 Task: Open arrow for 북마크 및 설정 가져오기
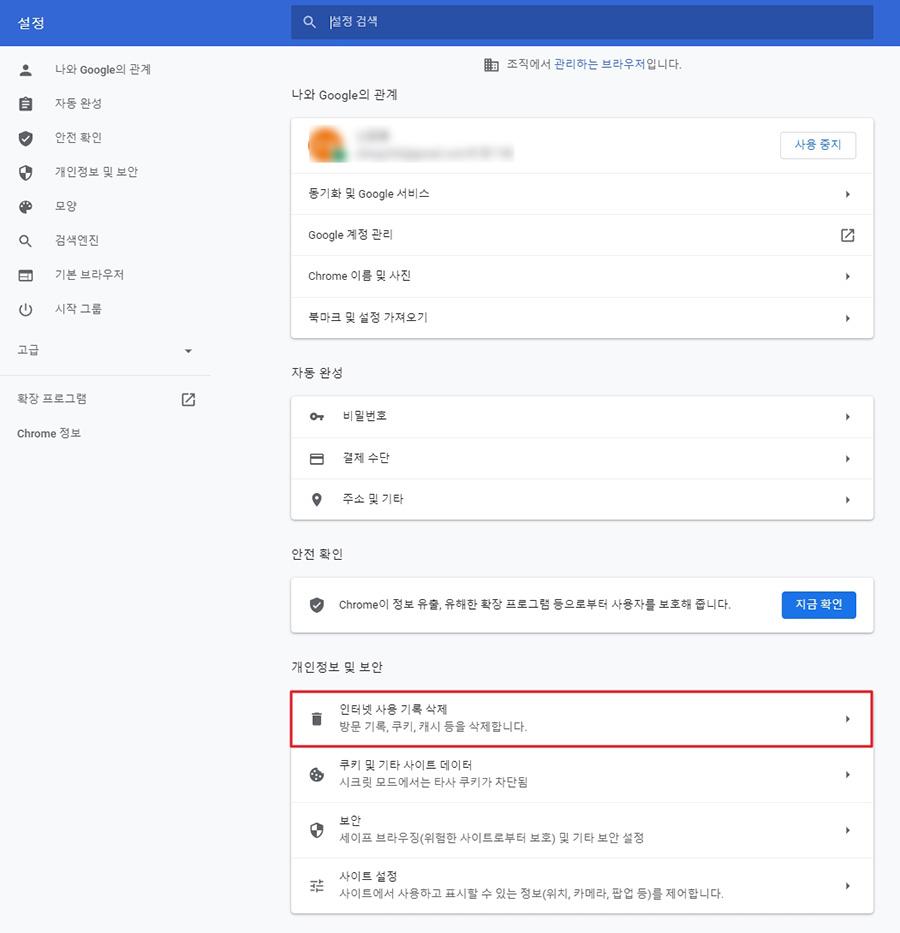click(x=848, y=318)
